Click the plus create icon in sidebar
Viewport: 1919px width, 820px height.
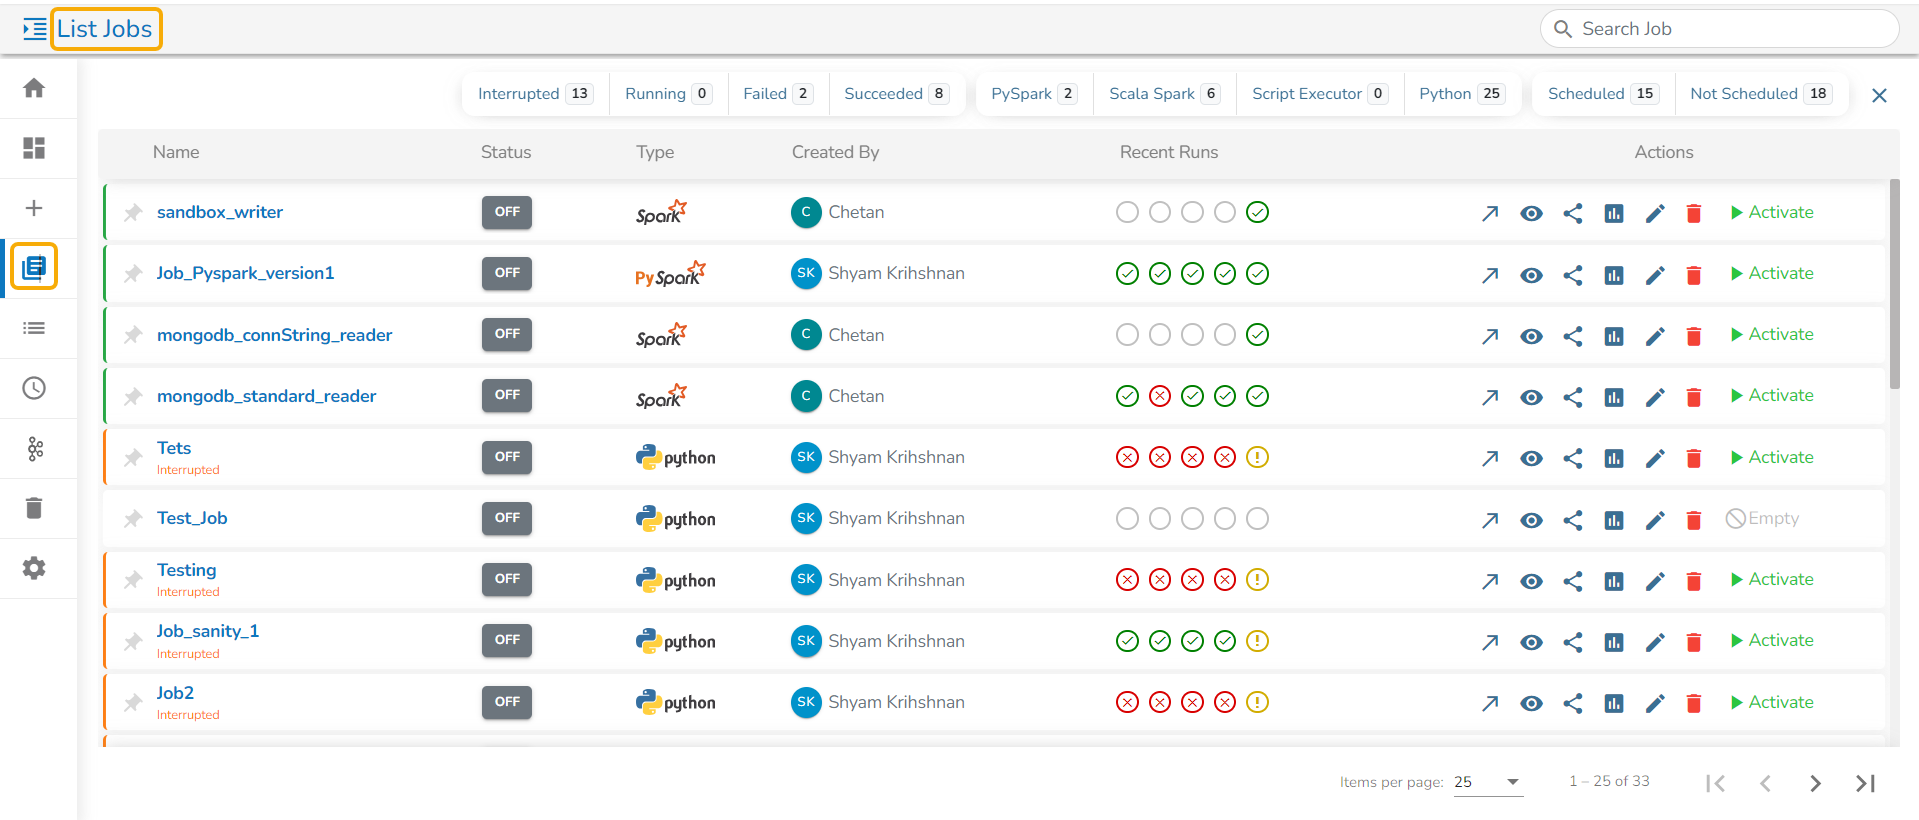tap(34, 208)
